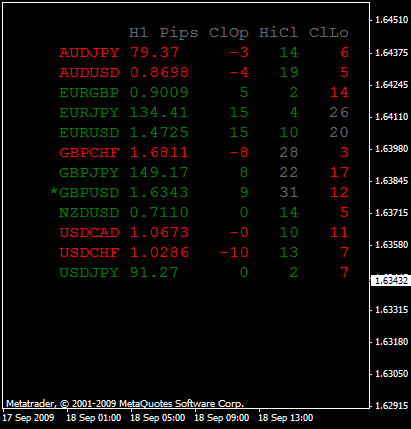Click the 17 Sep 2009 time label

point(29,418)
